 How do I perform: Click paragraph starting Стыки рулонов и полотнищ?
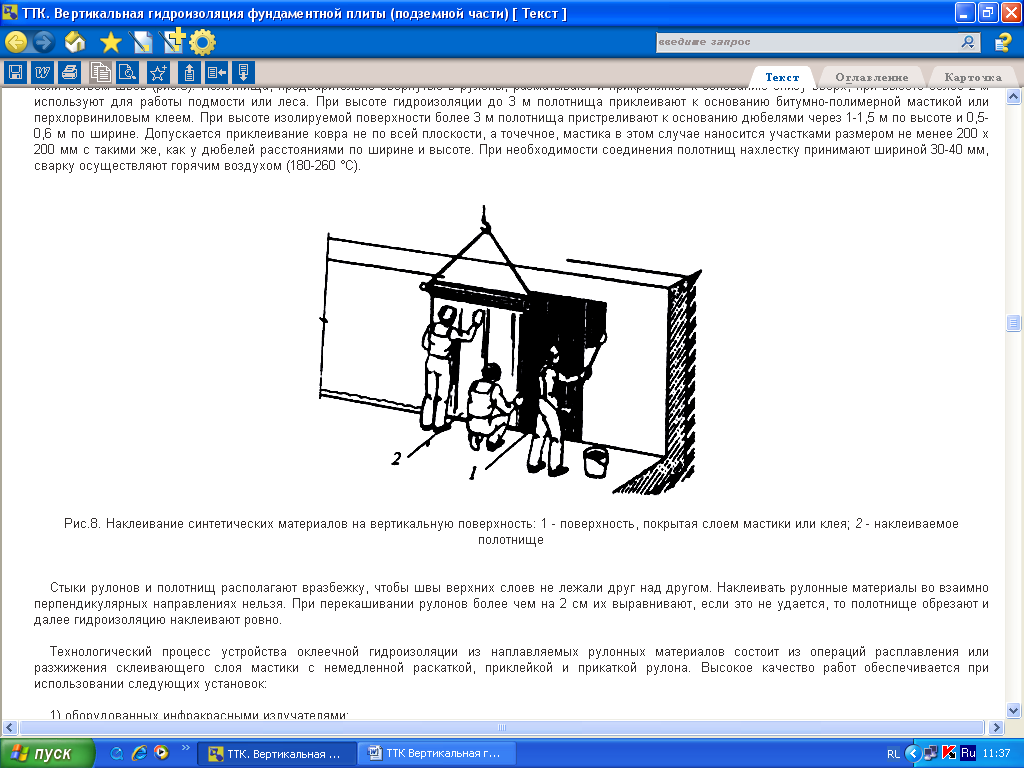[x=511, y=603]
